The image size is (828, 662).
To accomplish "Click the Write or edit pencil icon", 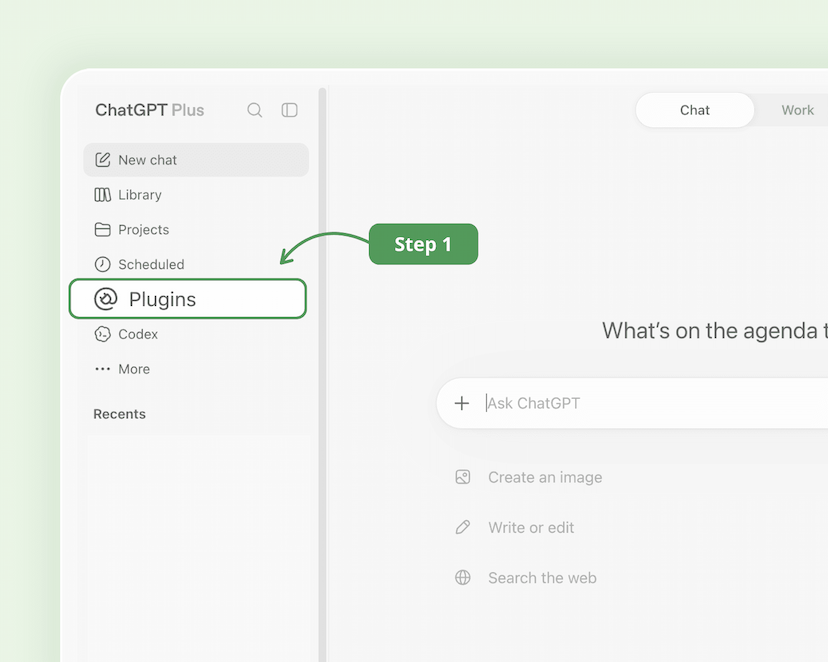I will click(x=463, y=527).
